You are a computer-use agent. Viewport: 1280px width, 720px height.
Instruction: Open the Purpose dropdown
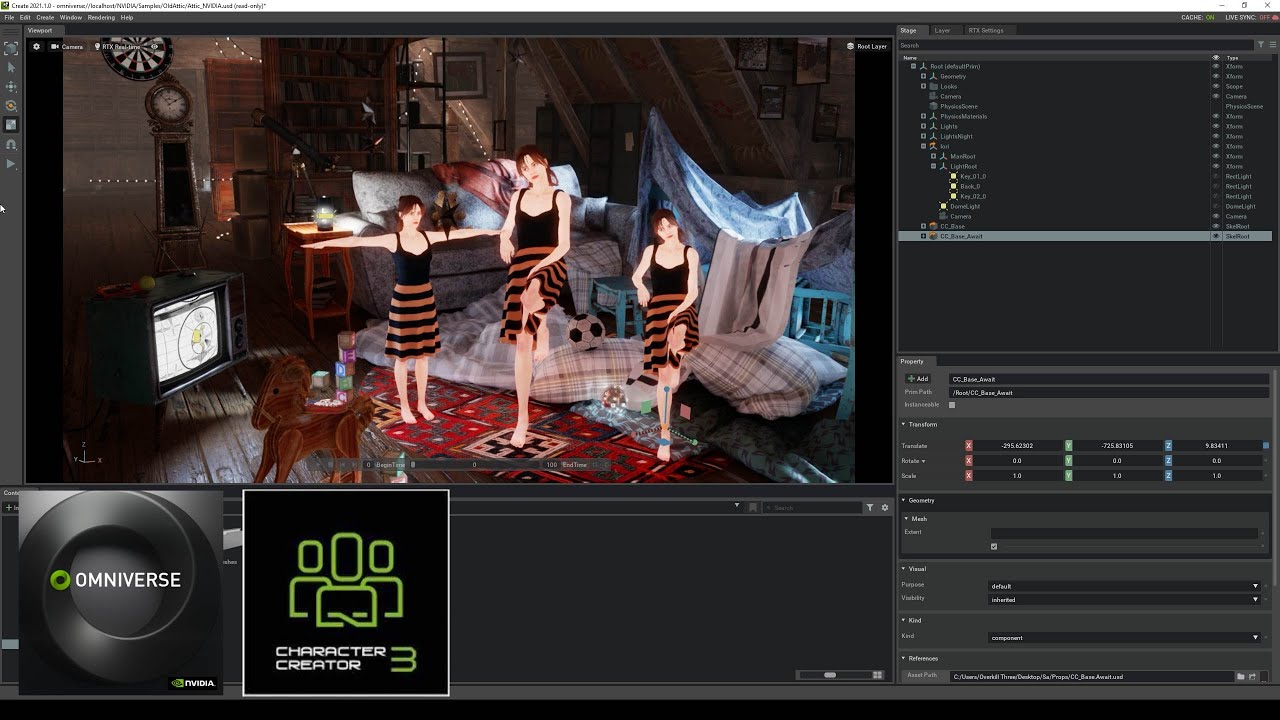(1125, 586)
